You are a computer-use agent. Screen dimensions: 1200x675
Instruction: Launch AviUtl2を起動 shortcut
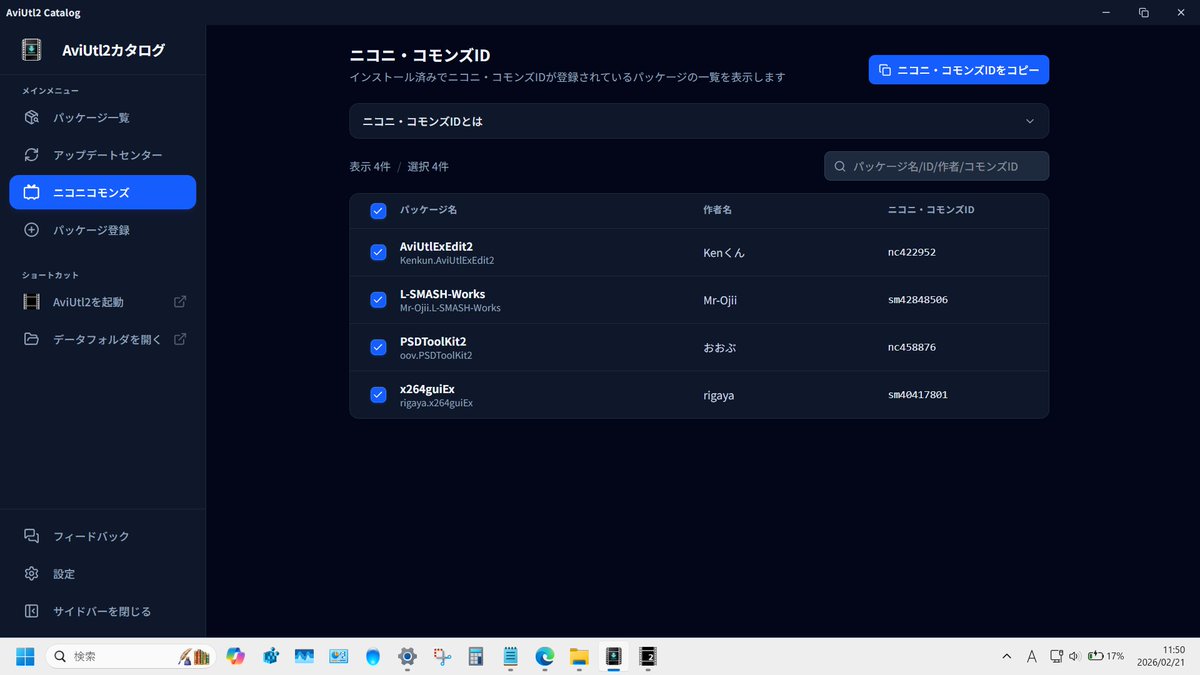pyautogui.click(x=102, y=302)
